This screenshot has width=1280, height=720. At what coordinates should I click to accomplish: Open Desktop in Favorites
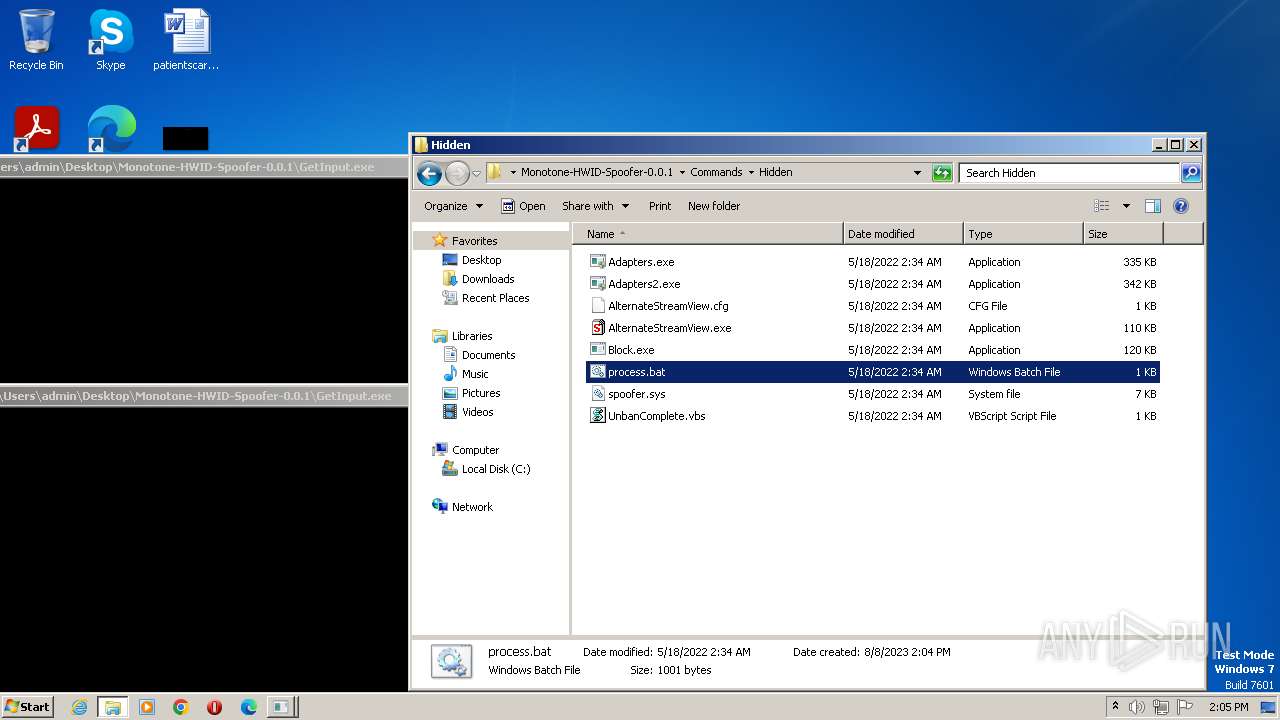(481, 260)
